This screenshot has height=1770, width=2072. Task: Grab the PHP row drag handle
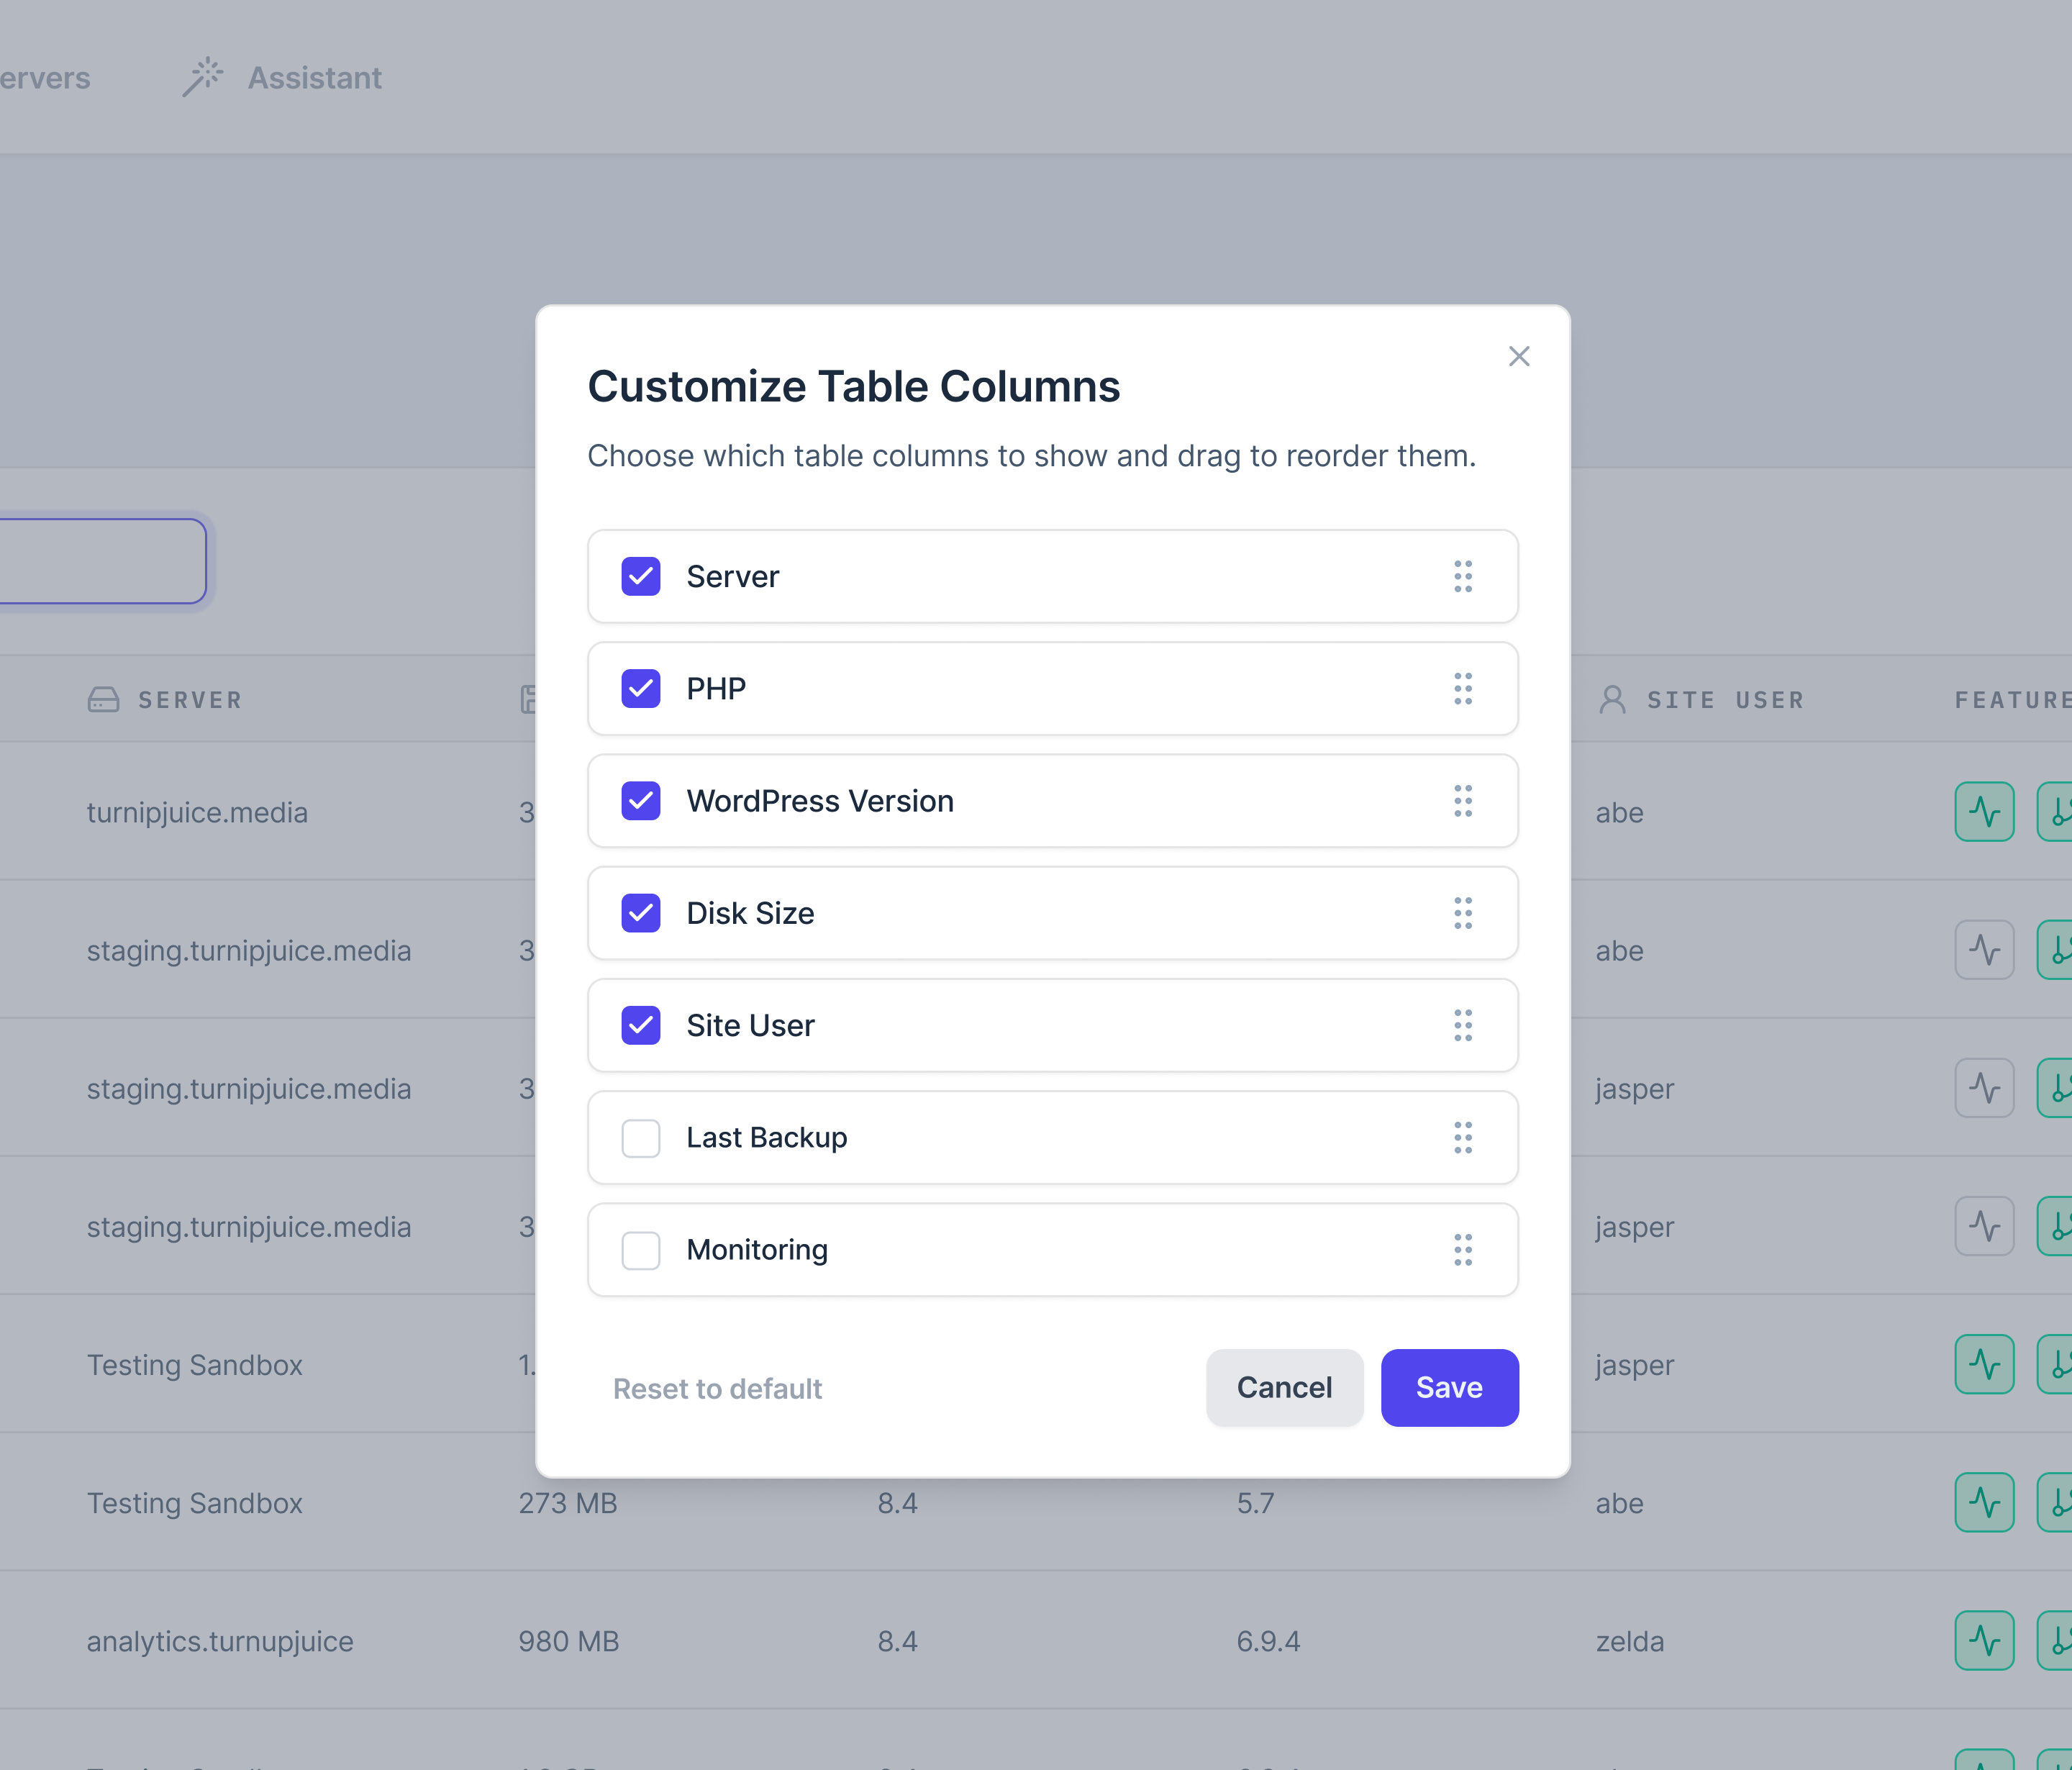coord(1463,688)
